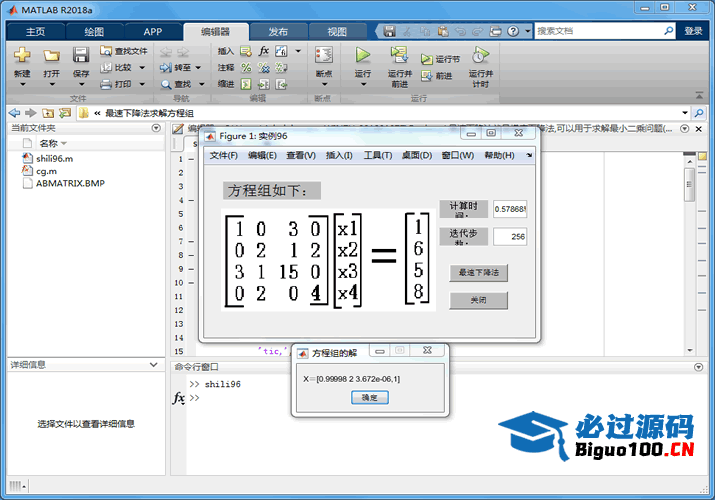The height and width of the screenshot is (500, 715).
Task: Open the address bar path dropdown
Action: 685,113
